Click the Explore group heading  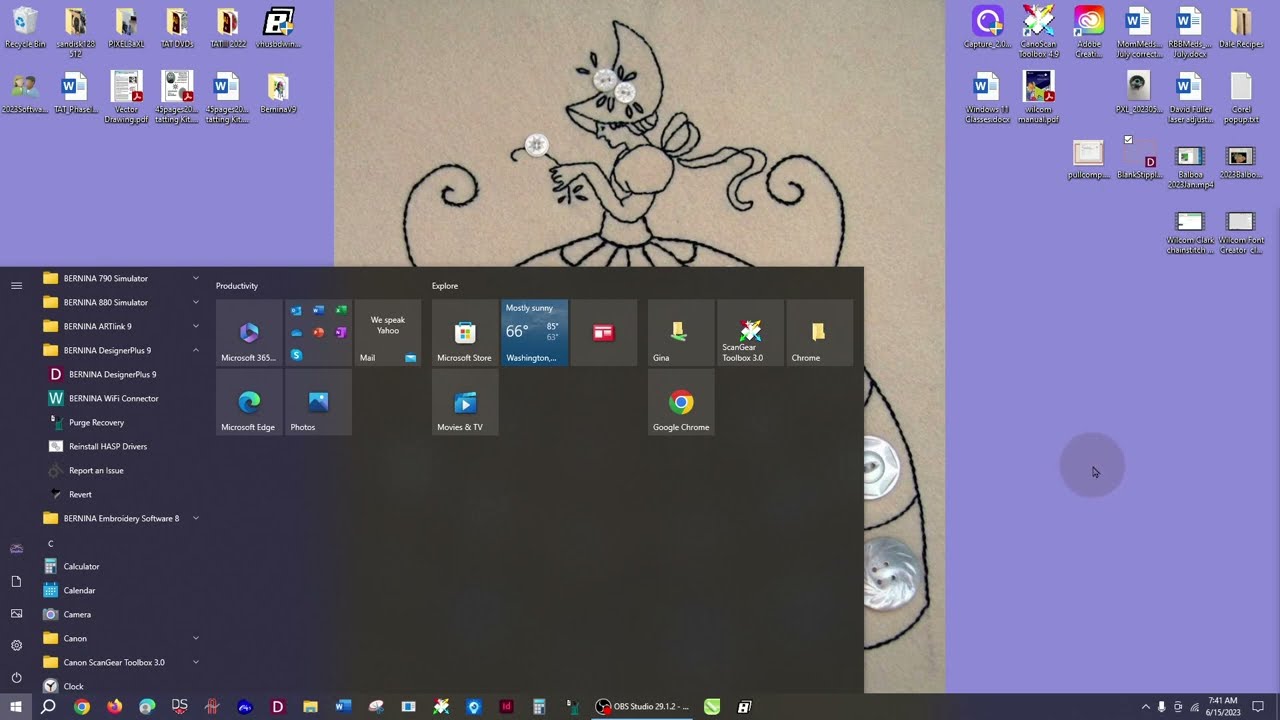(445, 286)
